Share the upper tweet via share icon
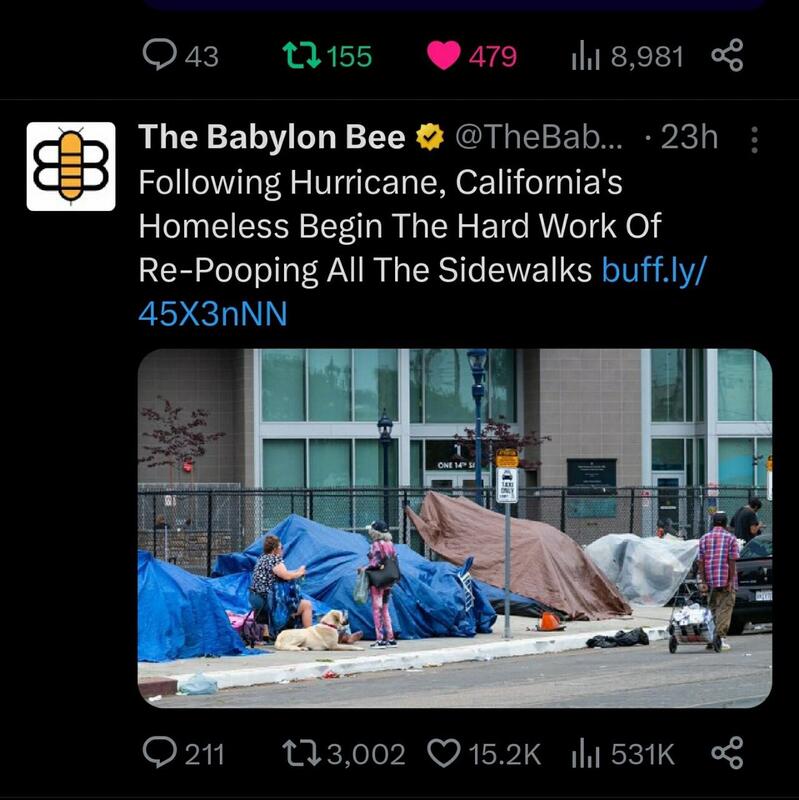 tap(727, 55)
